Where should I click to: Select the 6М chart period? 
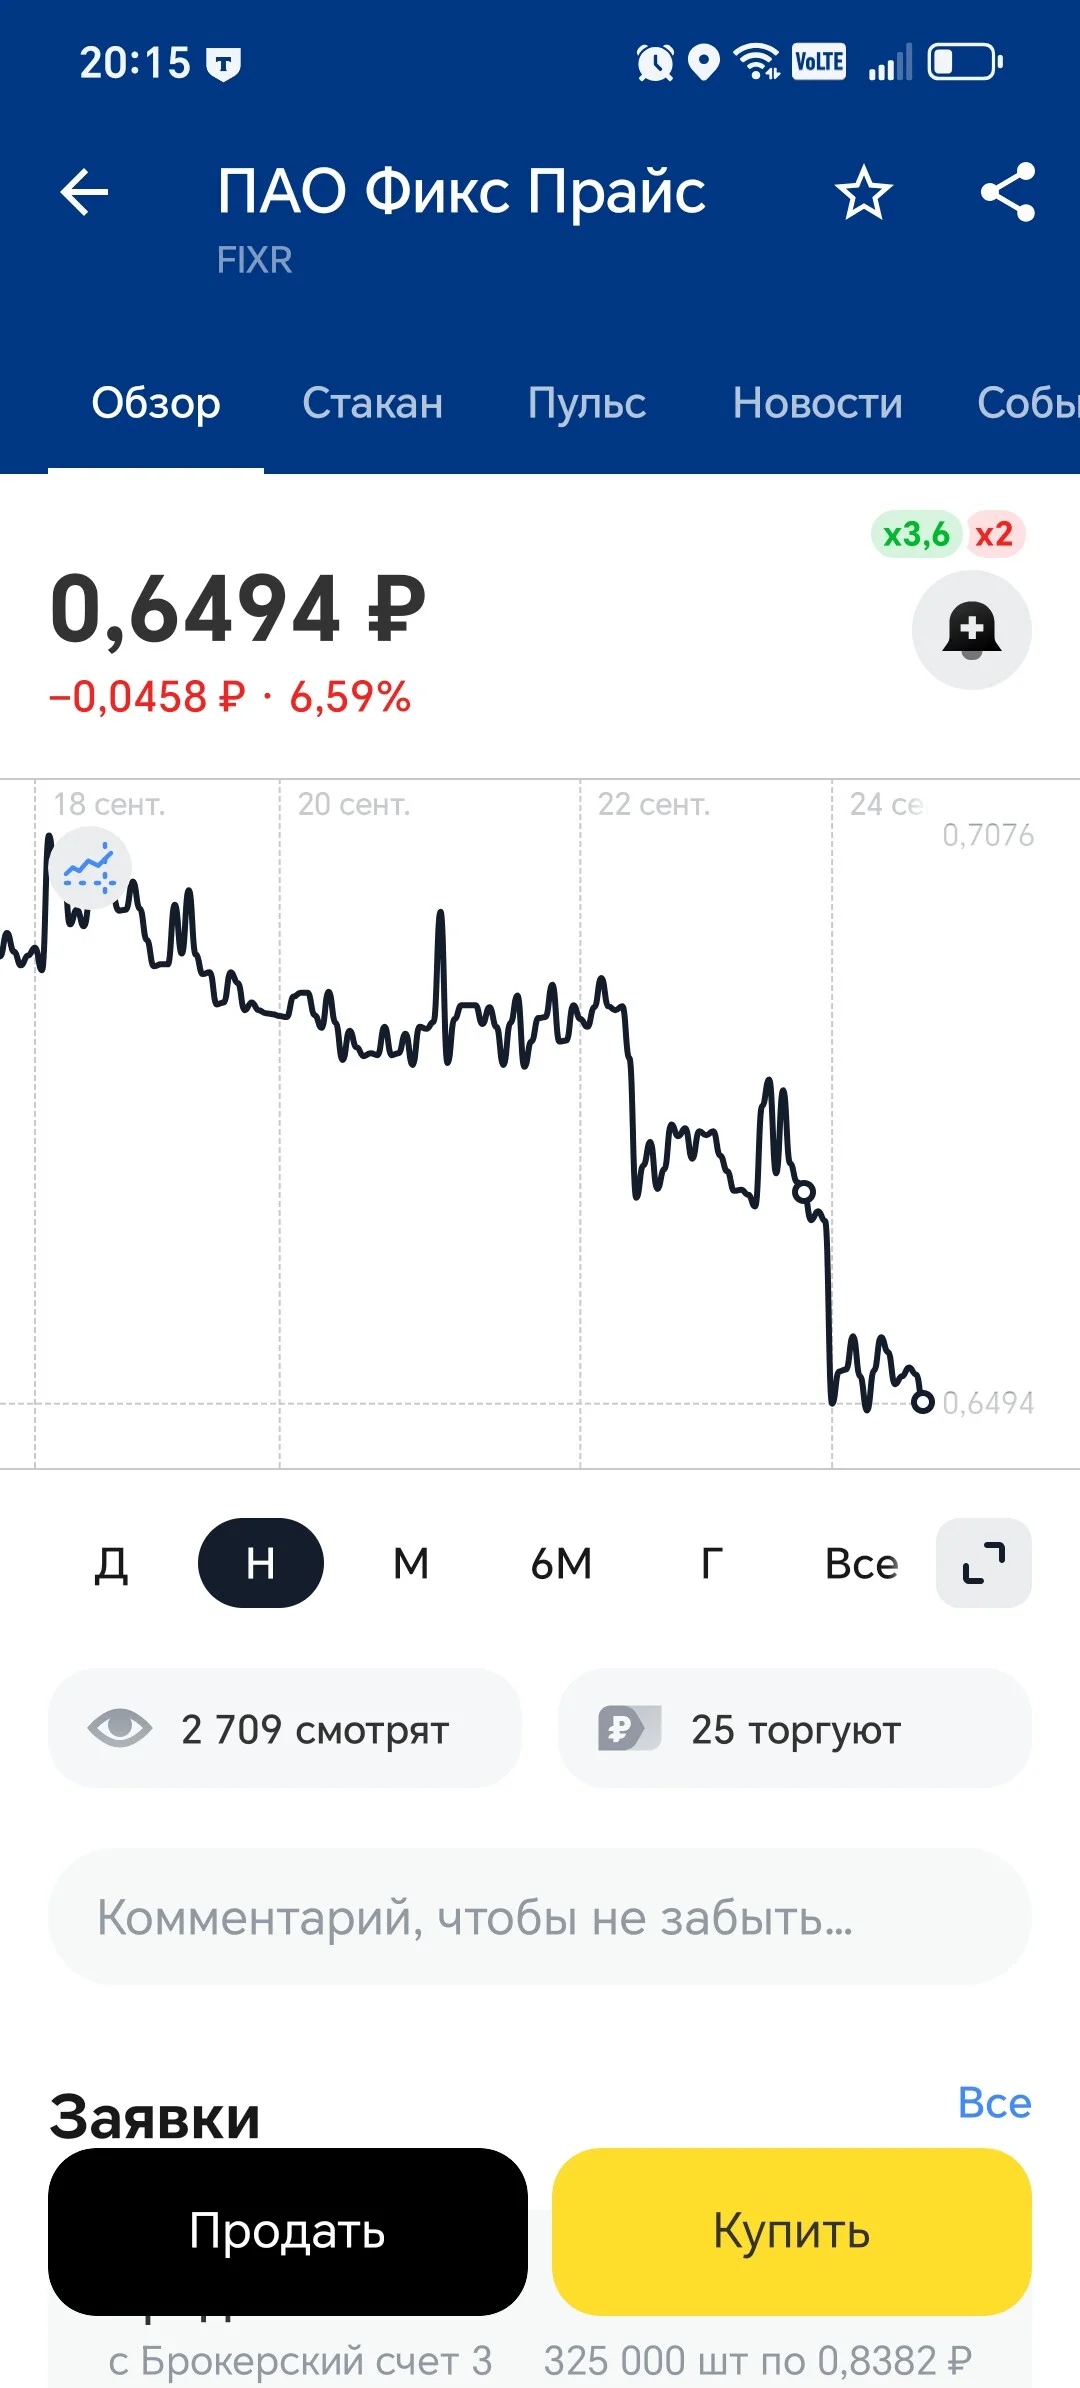(561, 1563)
